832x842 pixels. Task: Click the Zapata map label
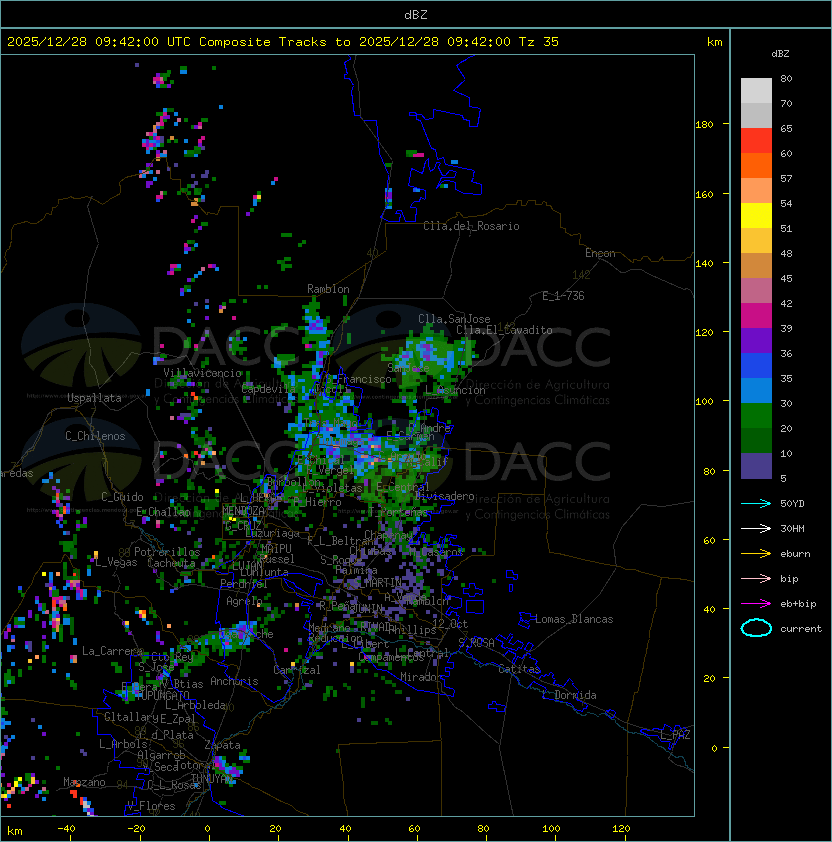[222, 745]
